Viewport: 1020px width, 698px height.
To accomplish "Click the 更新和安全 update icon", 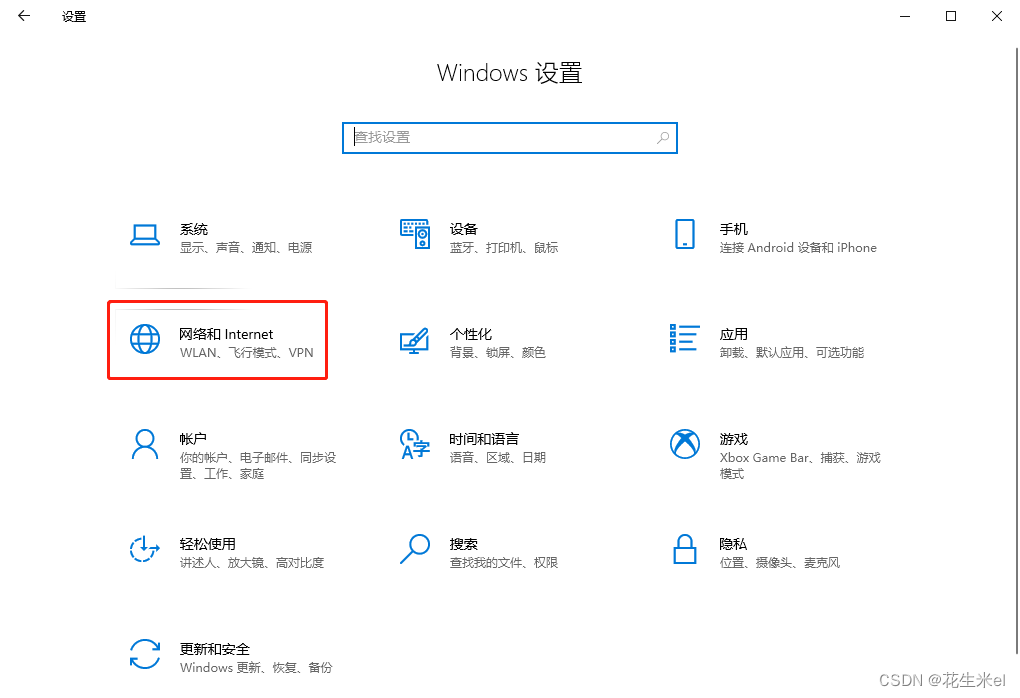I will pos(146,655).
